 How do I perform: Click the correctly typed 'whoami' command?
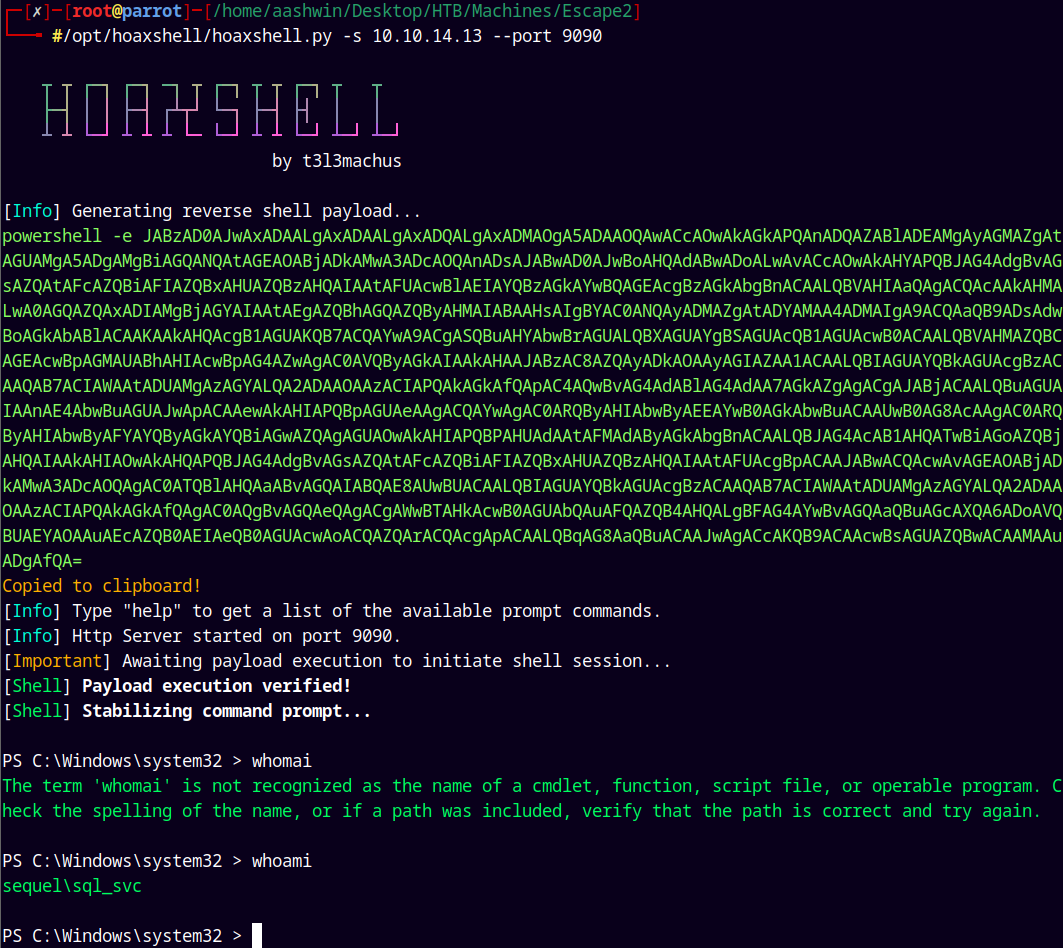point(281,861)
